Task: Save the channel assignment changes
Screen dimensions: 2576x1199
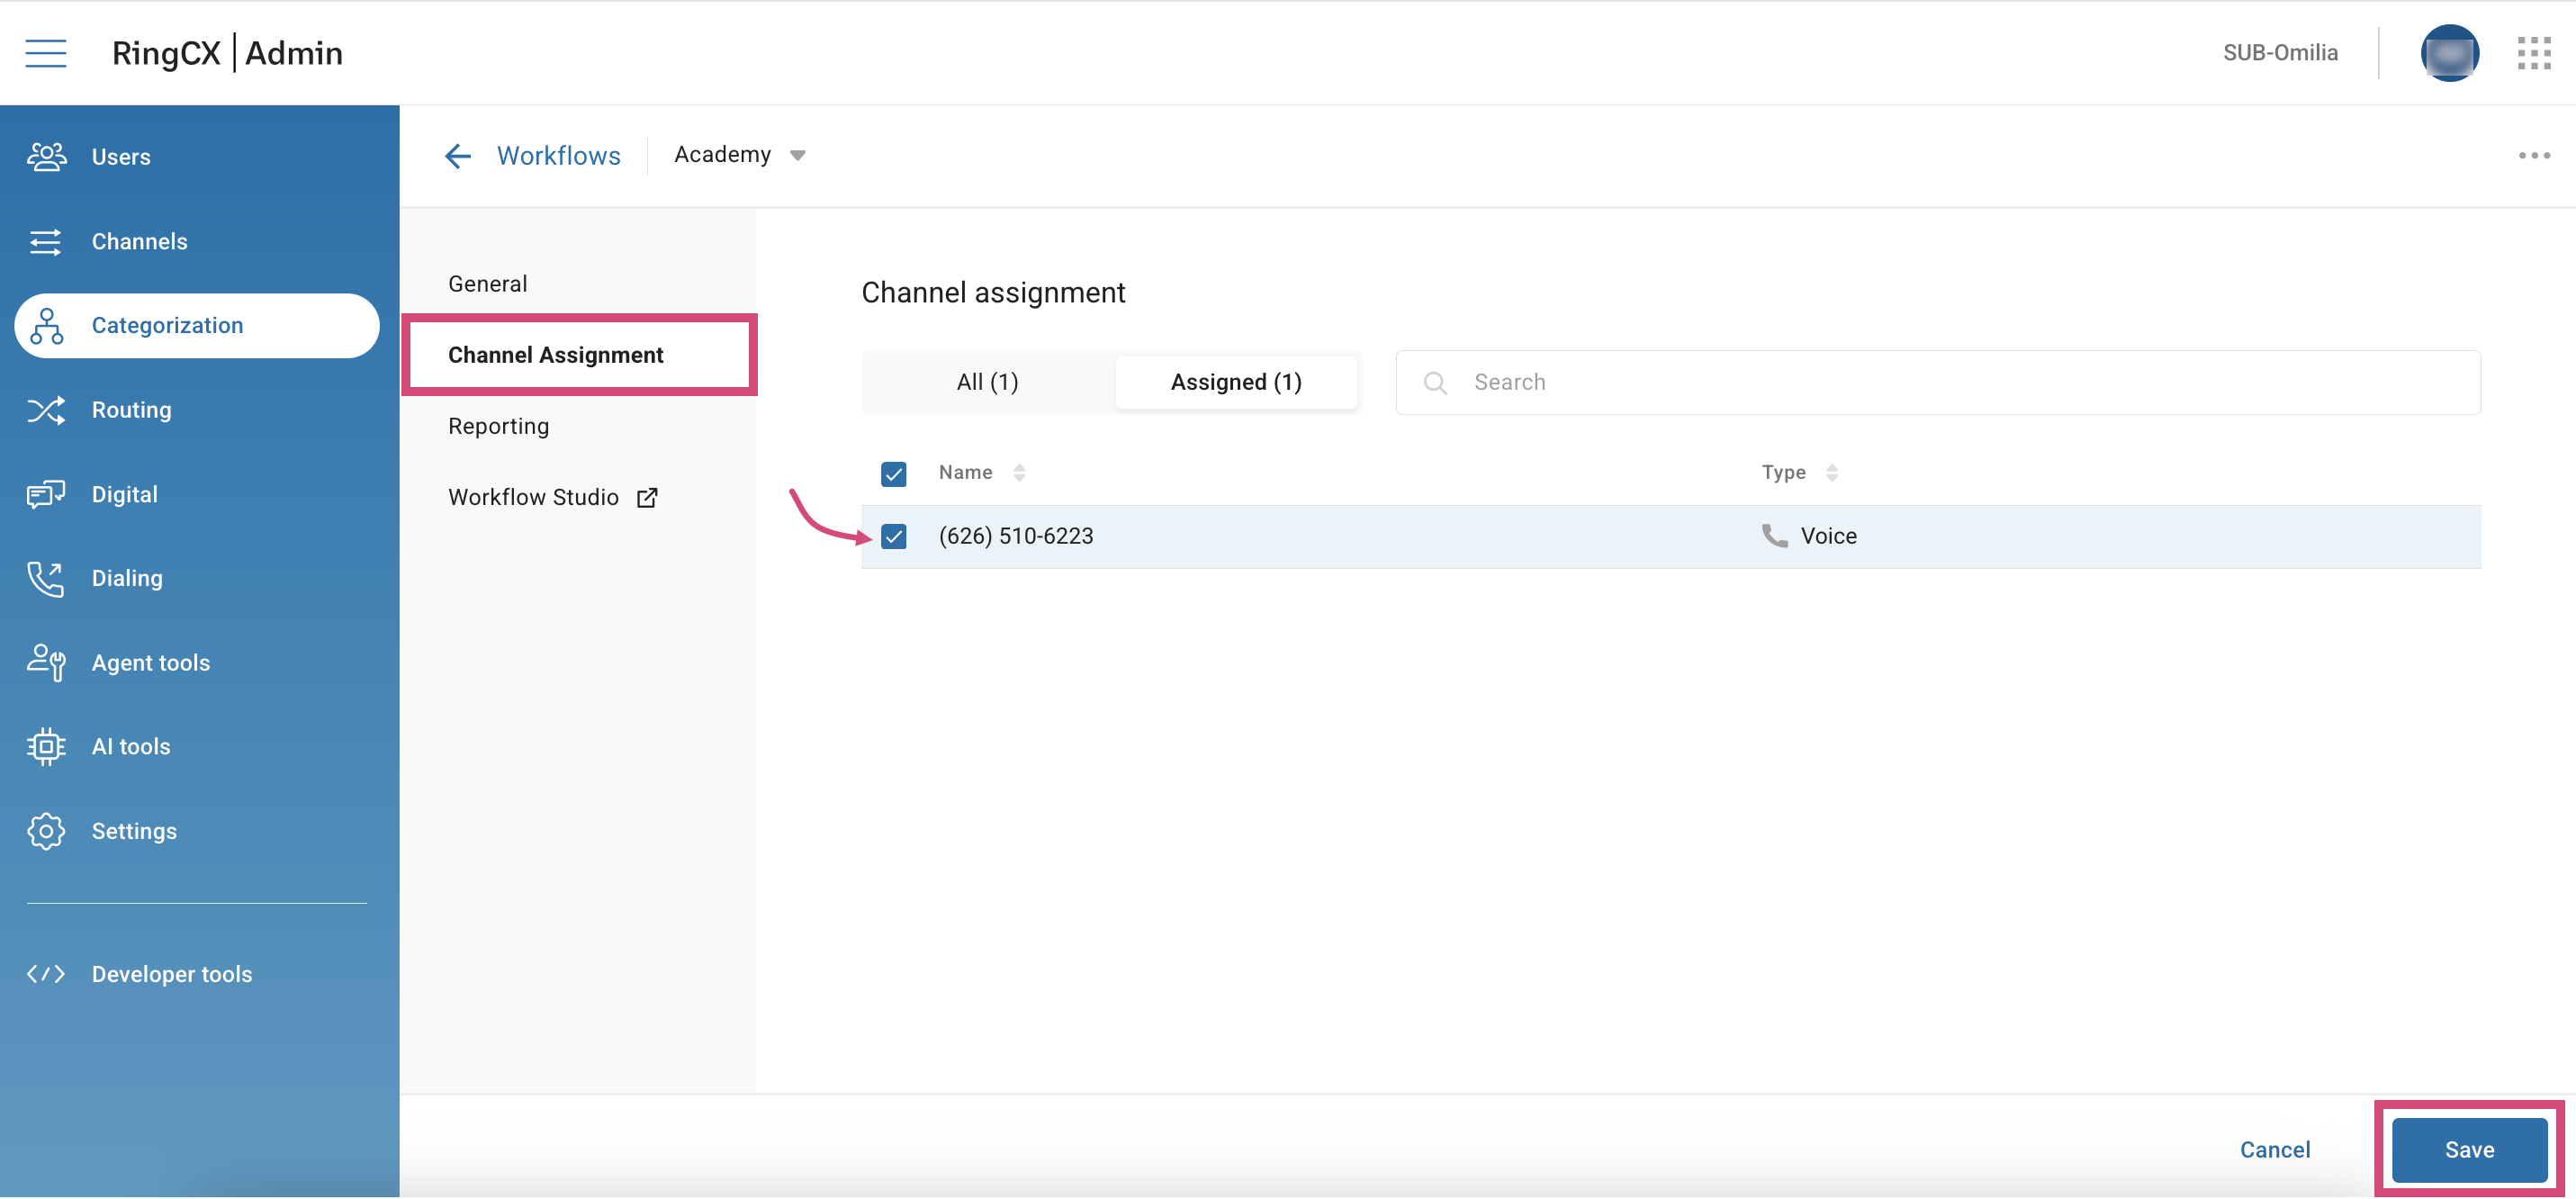Action: pos(2468,1149)
